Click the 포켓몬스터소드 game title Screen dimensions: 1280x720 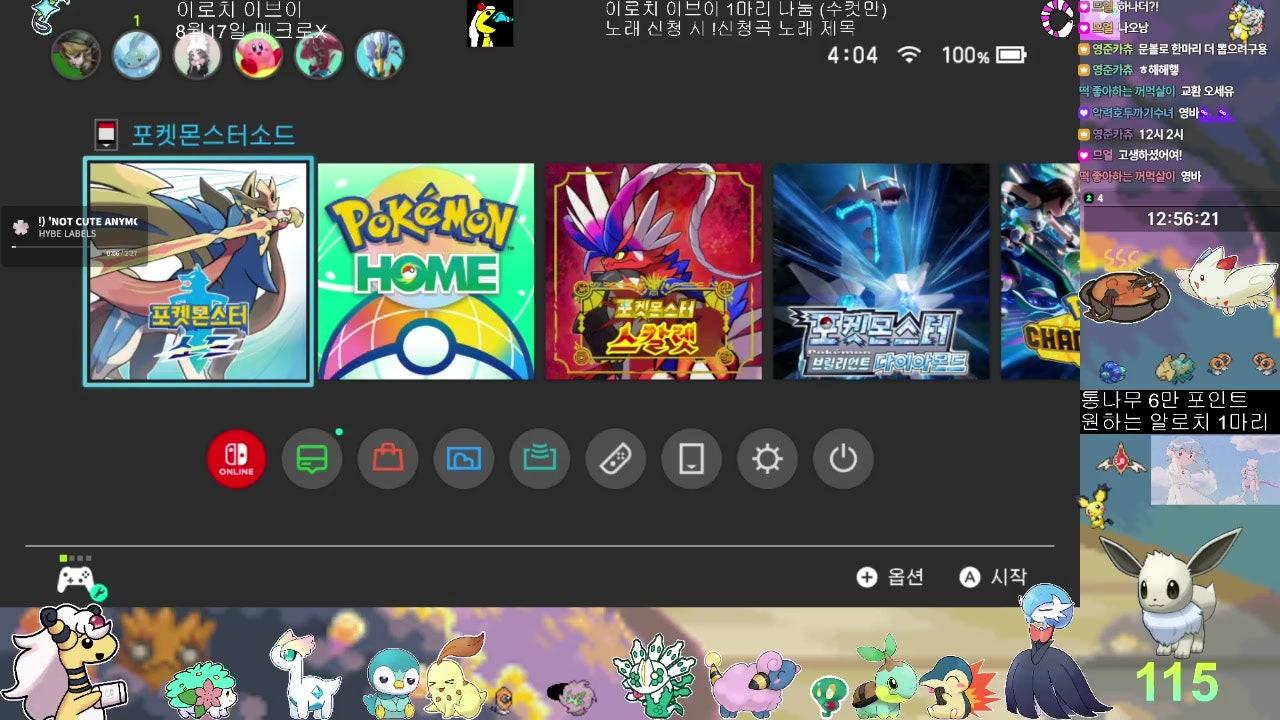click(213, 135)
